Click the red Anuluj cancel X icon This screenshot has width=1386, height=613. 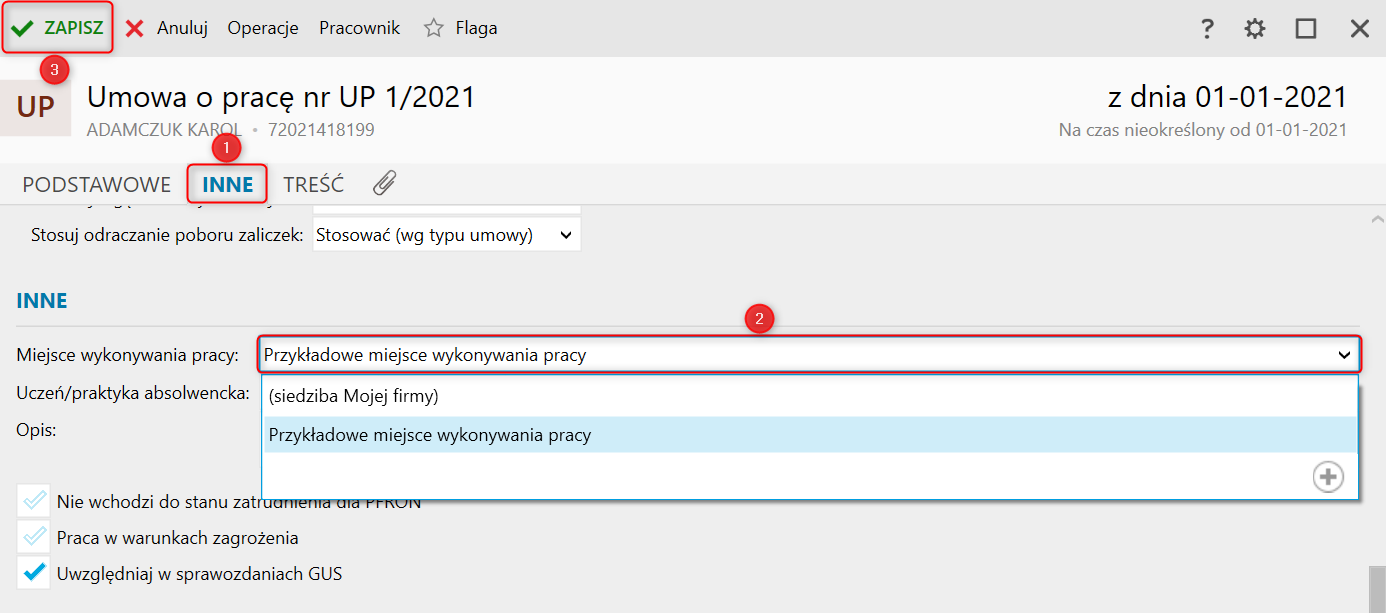point(135,28)
